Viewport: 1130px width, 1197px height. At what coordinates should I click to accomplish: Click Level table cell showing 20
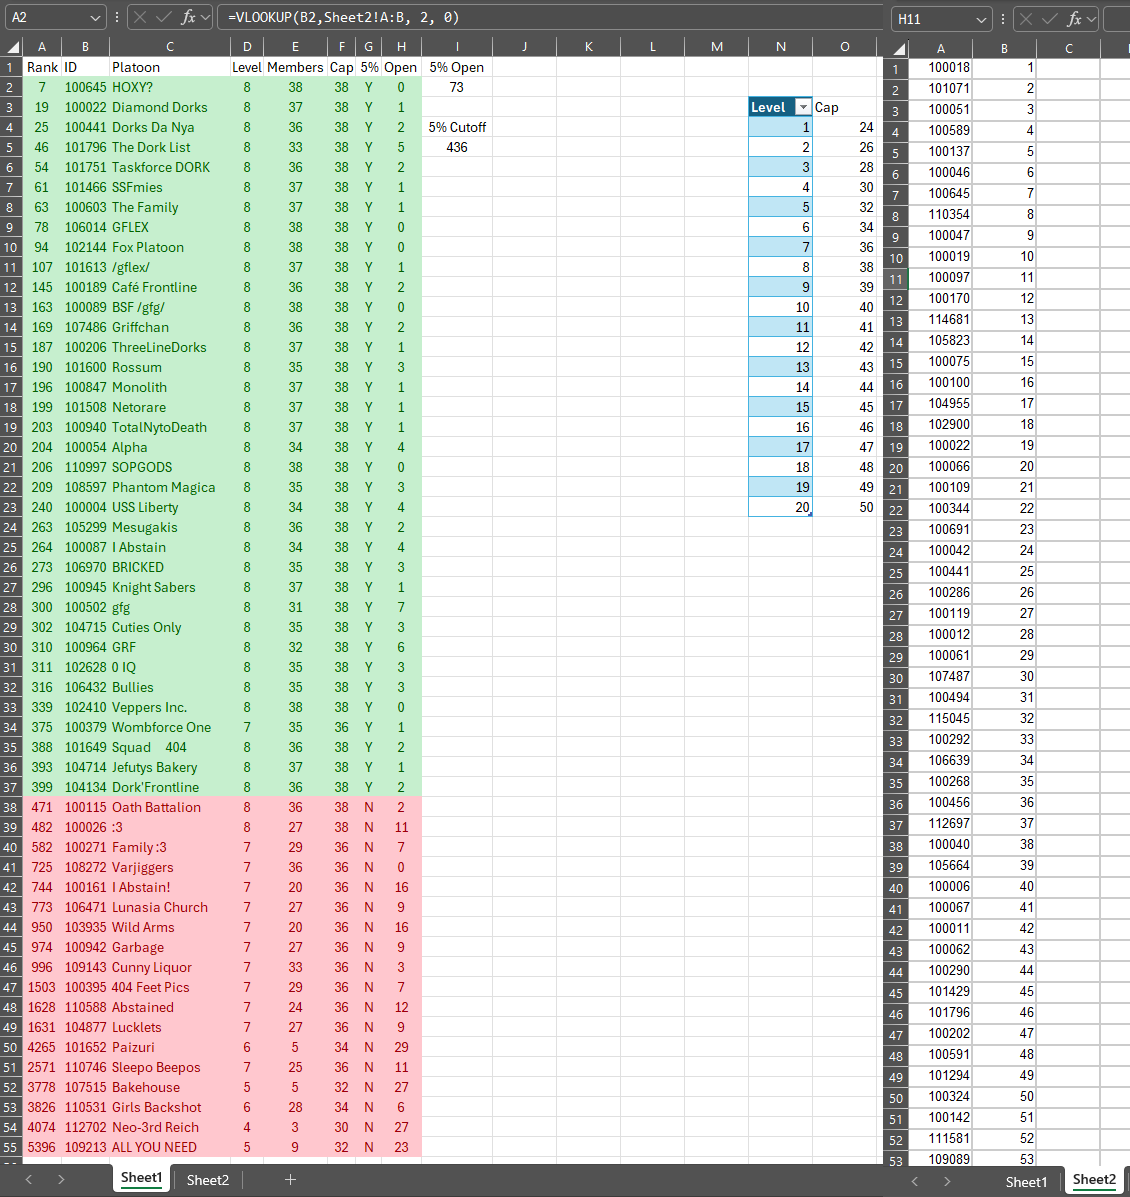[780, 507]
